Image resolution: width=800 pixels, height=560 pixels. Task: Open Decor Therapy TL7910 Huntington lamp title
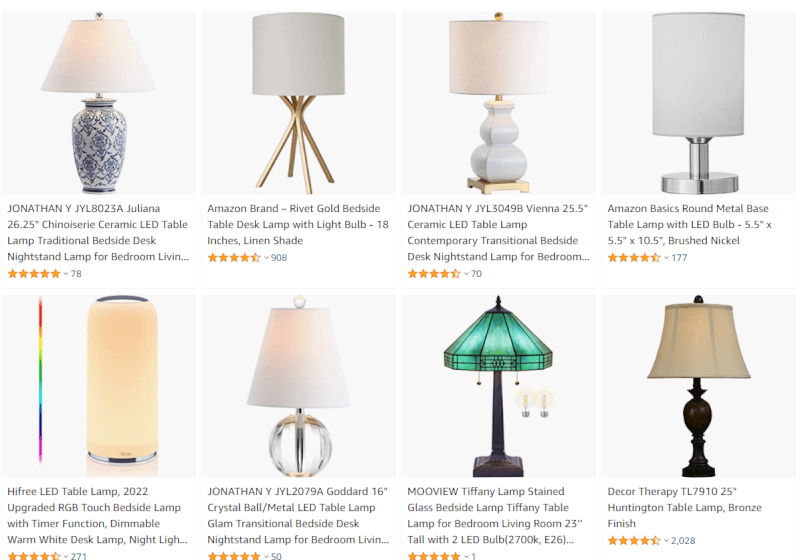pyautogui.click(x=684, y=507)
